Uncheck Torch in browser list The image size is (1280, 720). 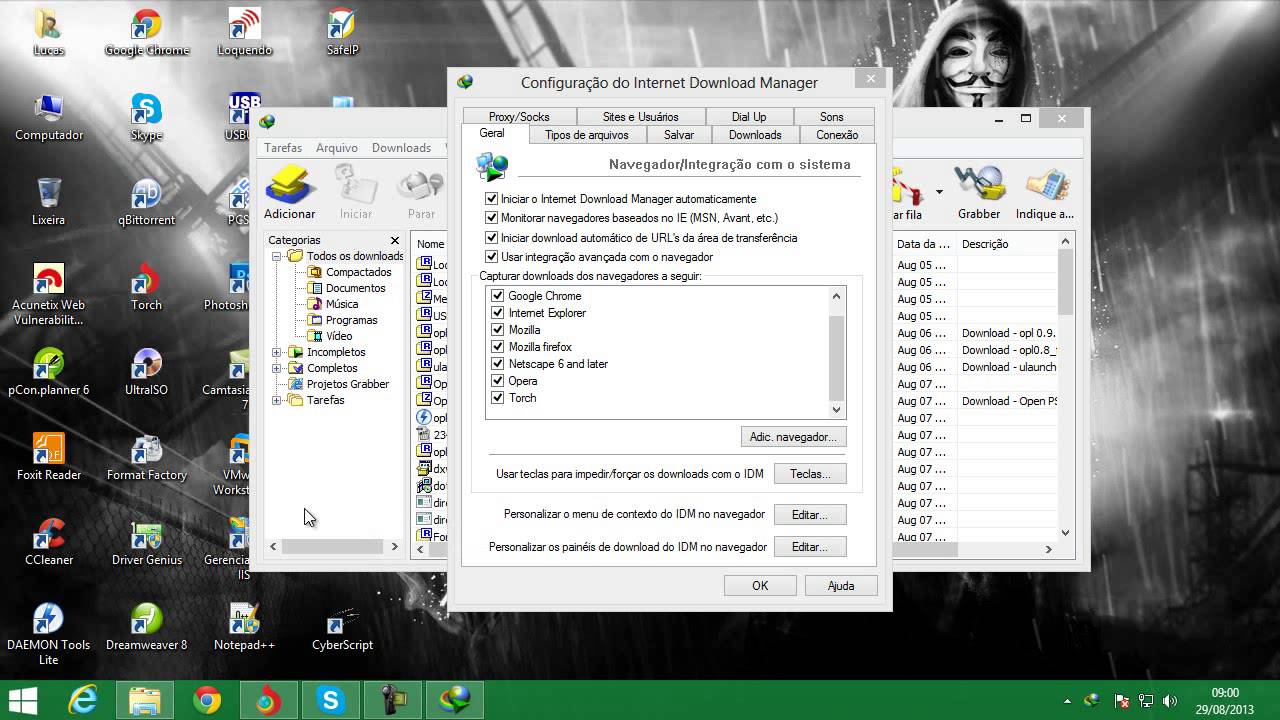[x=498, y=398]
